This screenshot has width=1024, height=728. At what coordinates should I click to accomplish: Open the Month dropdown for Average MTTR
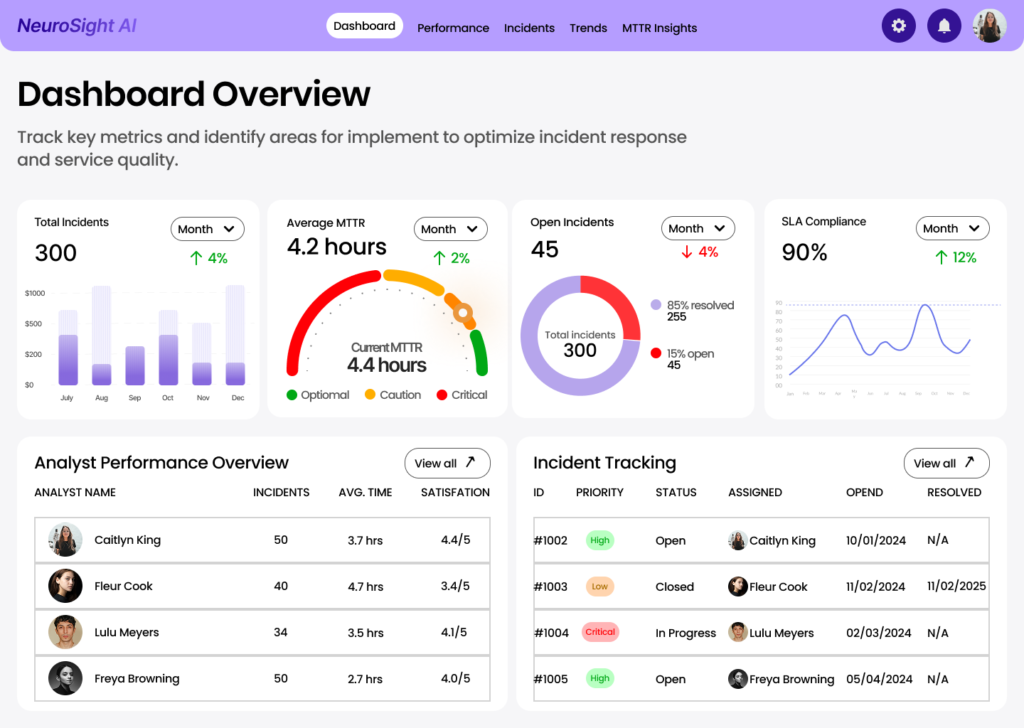tap(450, 229)
